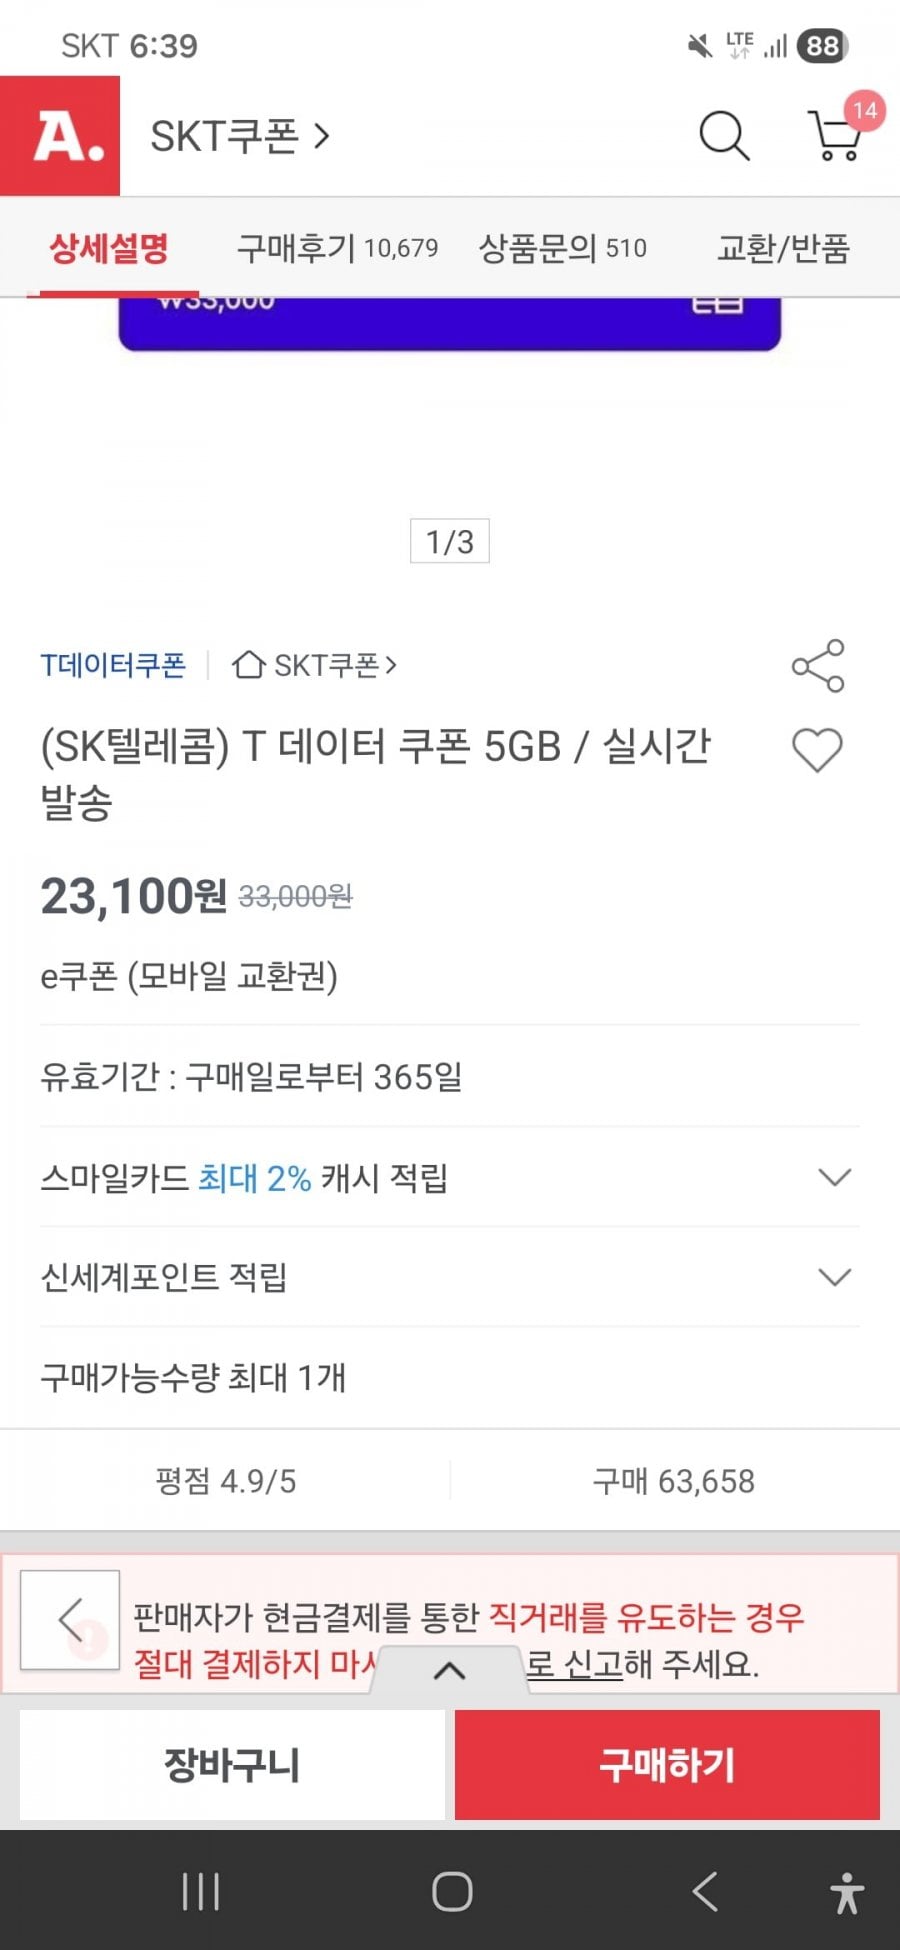Tap the left arrow on notice banner

(70, 1620)
